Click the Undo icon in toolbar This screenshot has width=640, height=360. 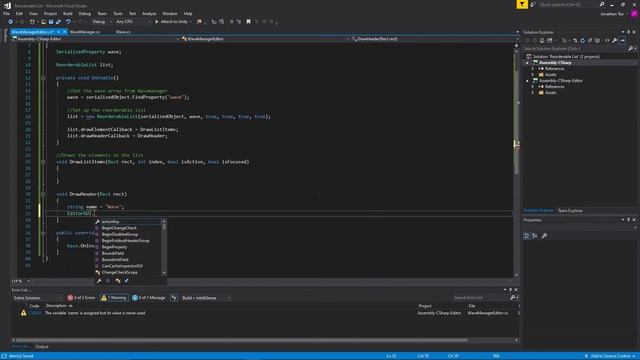tap(68, 22)
